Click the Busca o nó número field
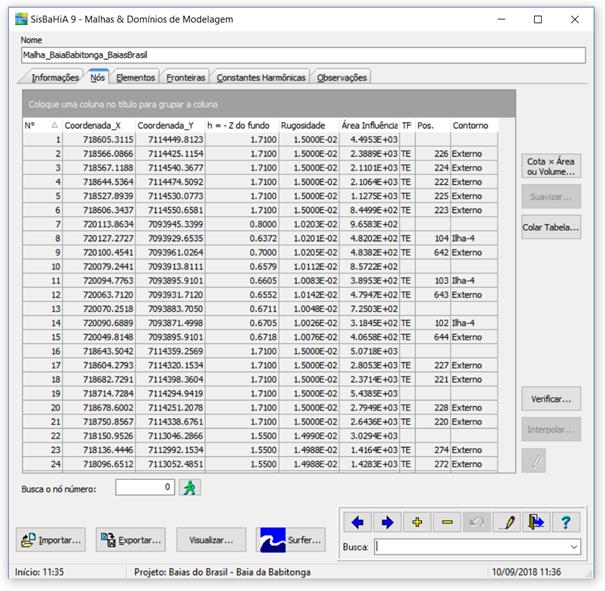605x591 pixels. point(145,488)
